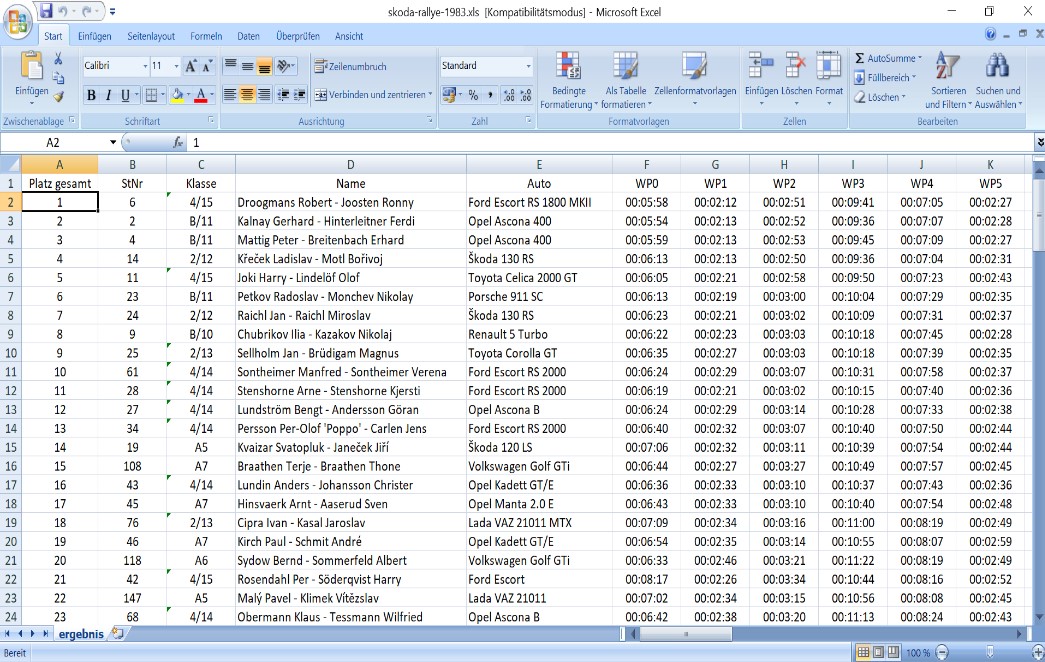Apply the red font color
This screenshot has width=1045, height=662.
click(x=201, y=95)
